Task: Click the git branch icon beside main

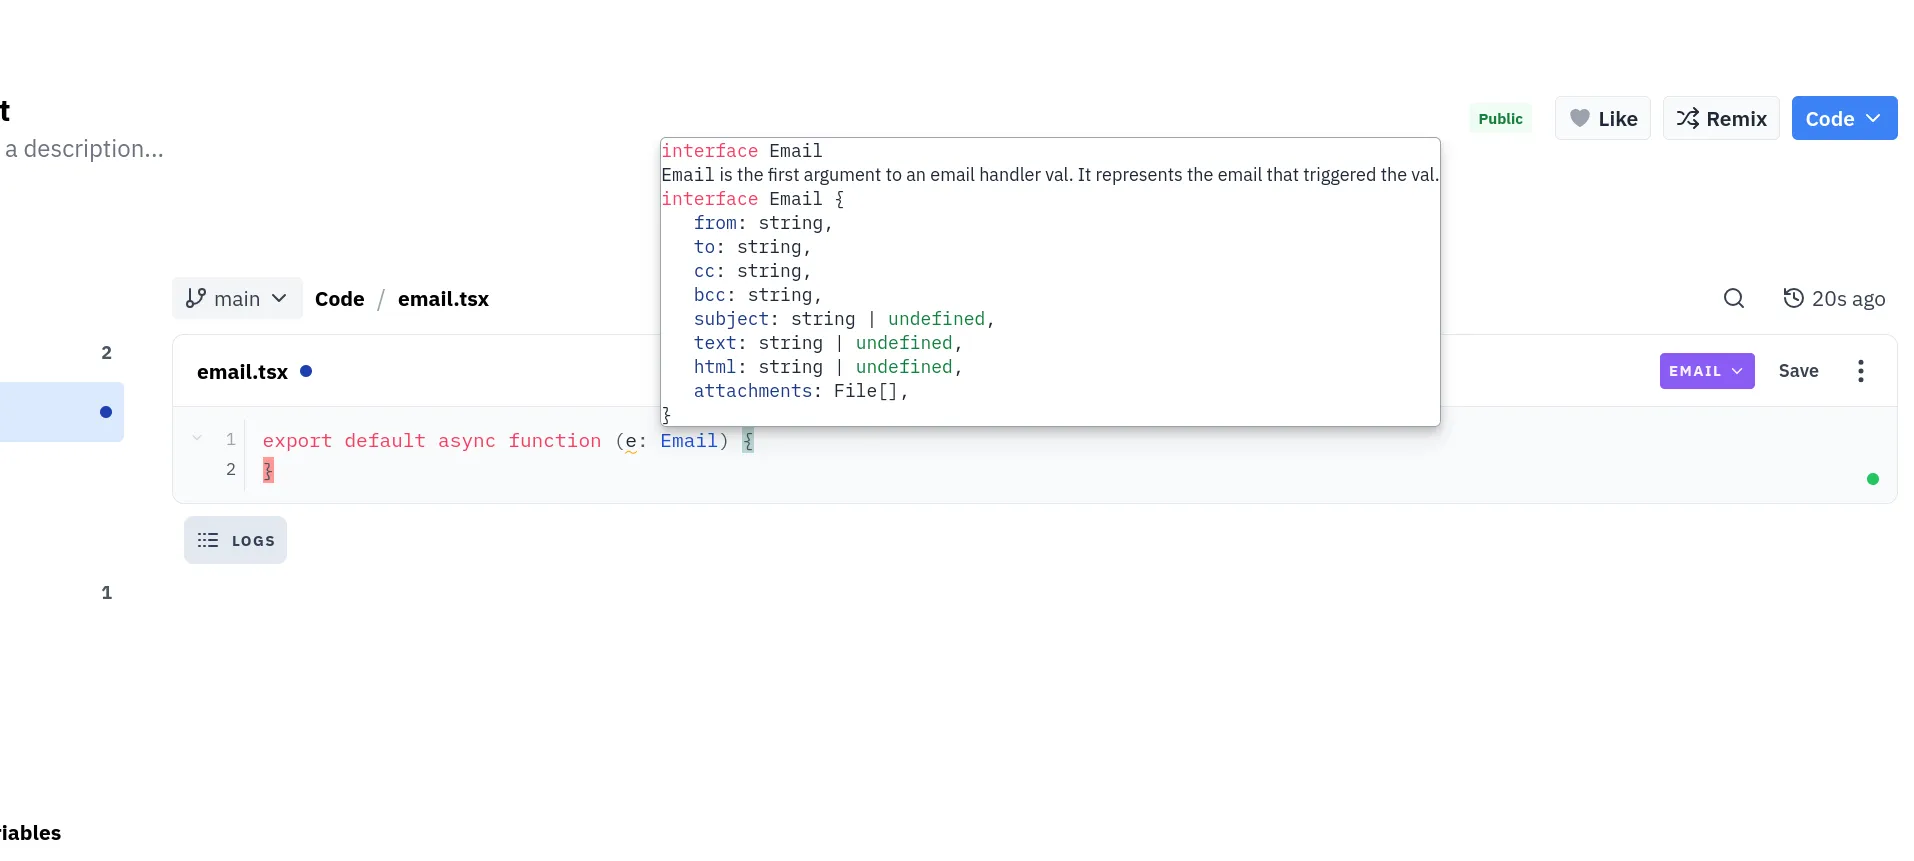Action: coord(196,298)
